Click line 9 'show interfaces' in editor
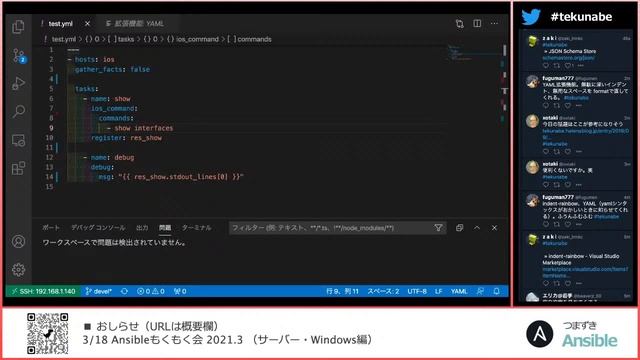This screenshot has width=640, height=360. (143, 128)
